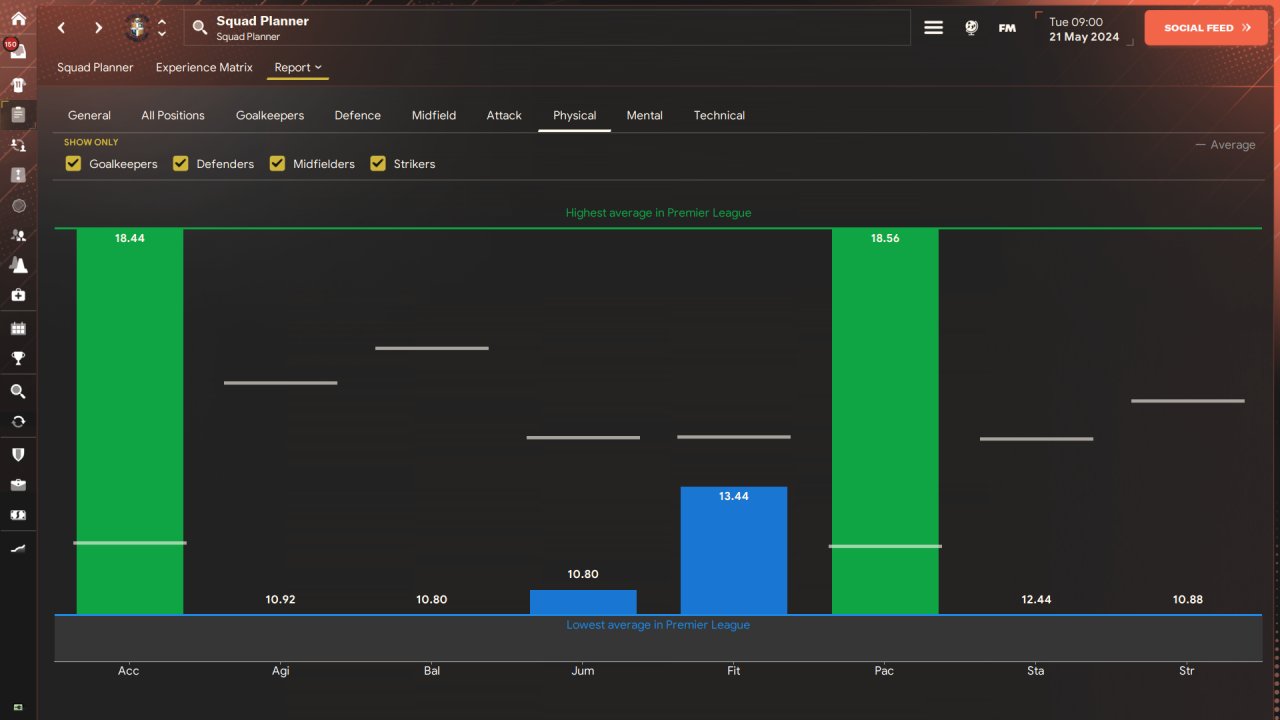The width and height of the screenshot is (1280, 720).
Task: Uncheck the Goalkeepers checkbox
Action: click(73, 163)
